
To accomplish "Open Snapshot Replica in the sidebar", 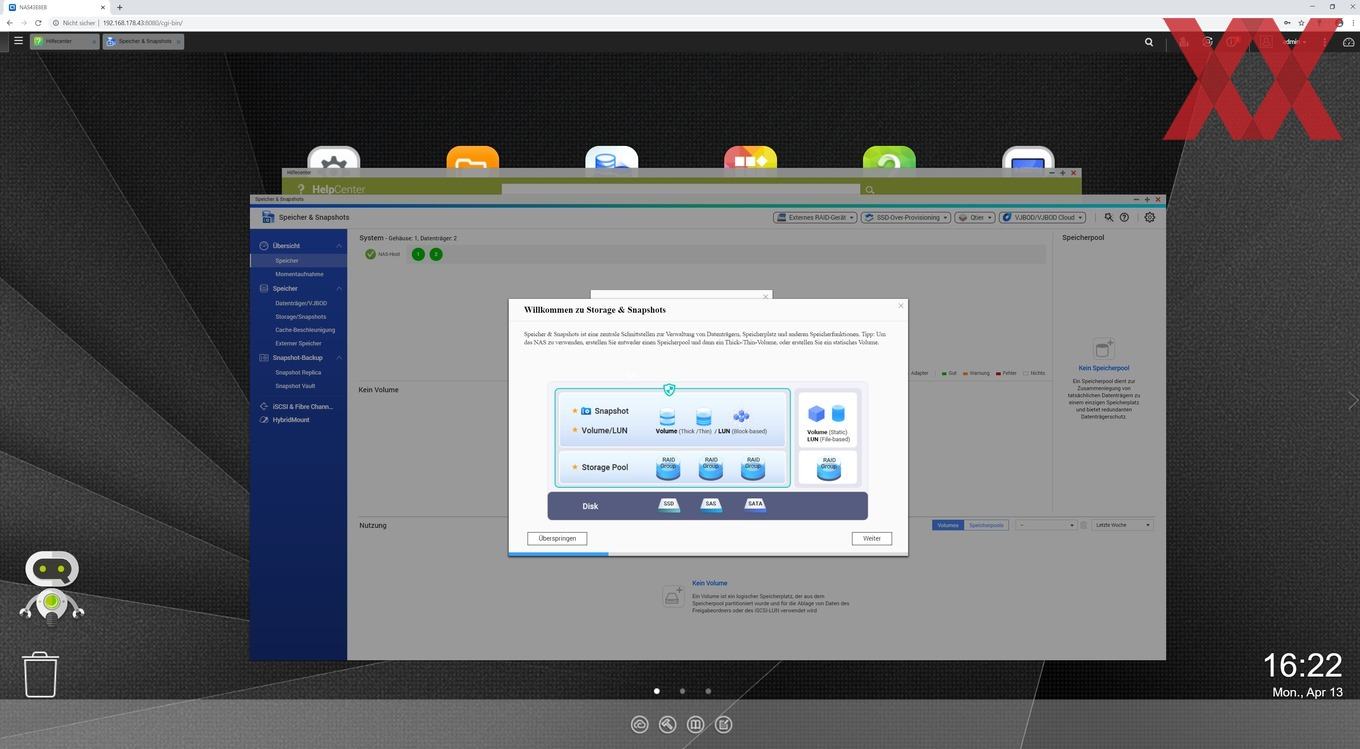I will [x=298, y=372].
